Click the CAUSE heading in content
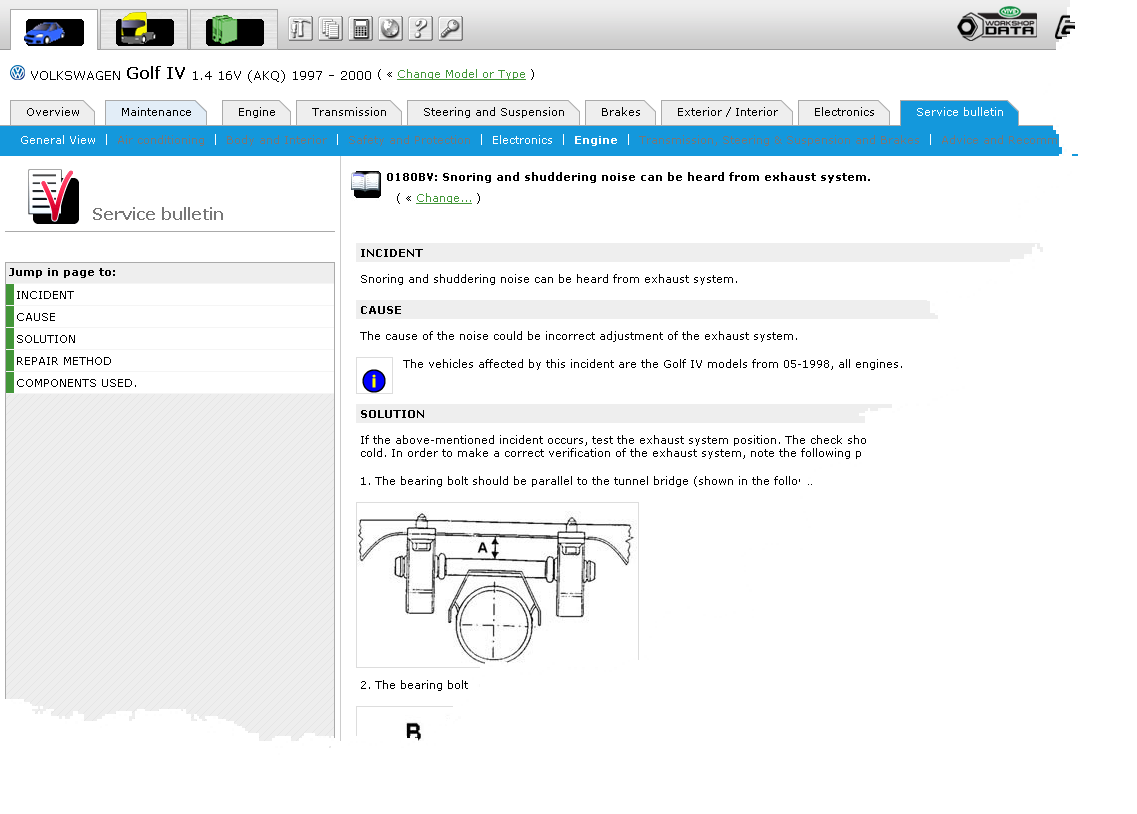The image size is (1137, 814). click(381, 310)
